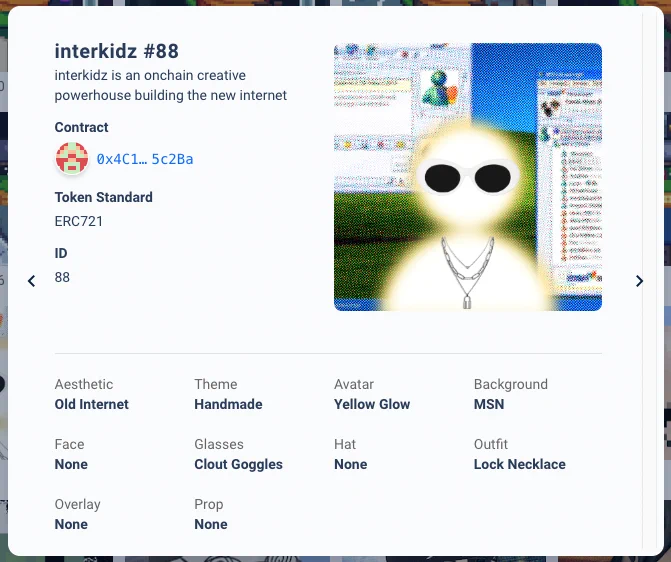
Task: Click the MSN background value
Action: pos(489,404)
